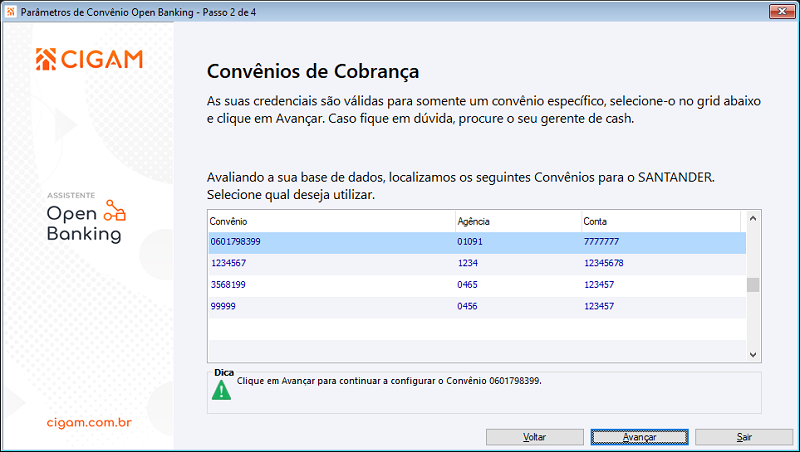Click the Avançar button

point(639,437)
